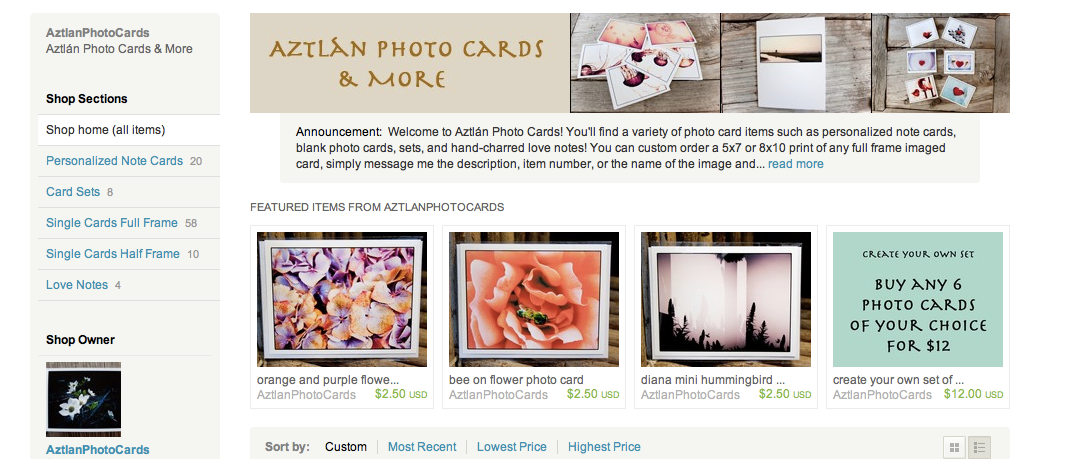The height and width of the screenshot is (459, 1078).
Task: Sort items by Most Recent
Action: 422,447
